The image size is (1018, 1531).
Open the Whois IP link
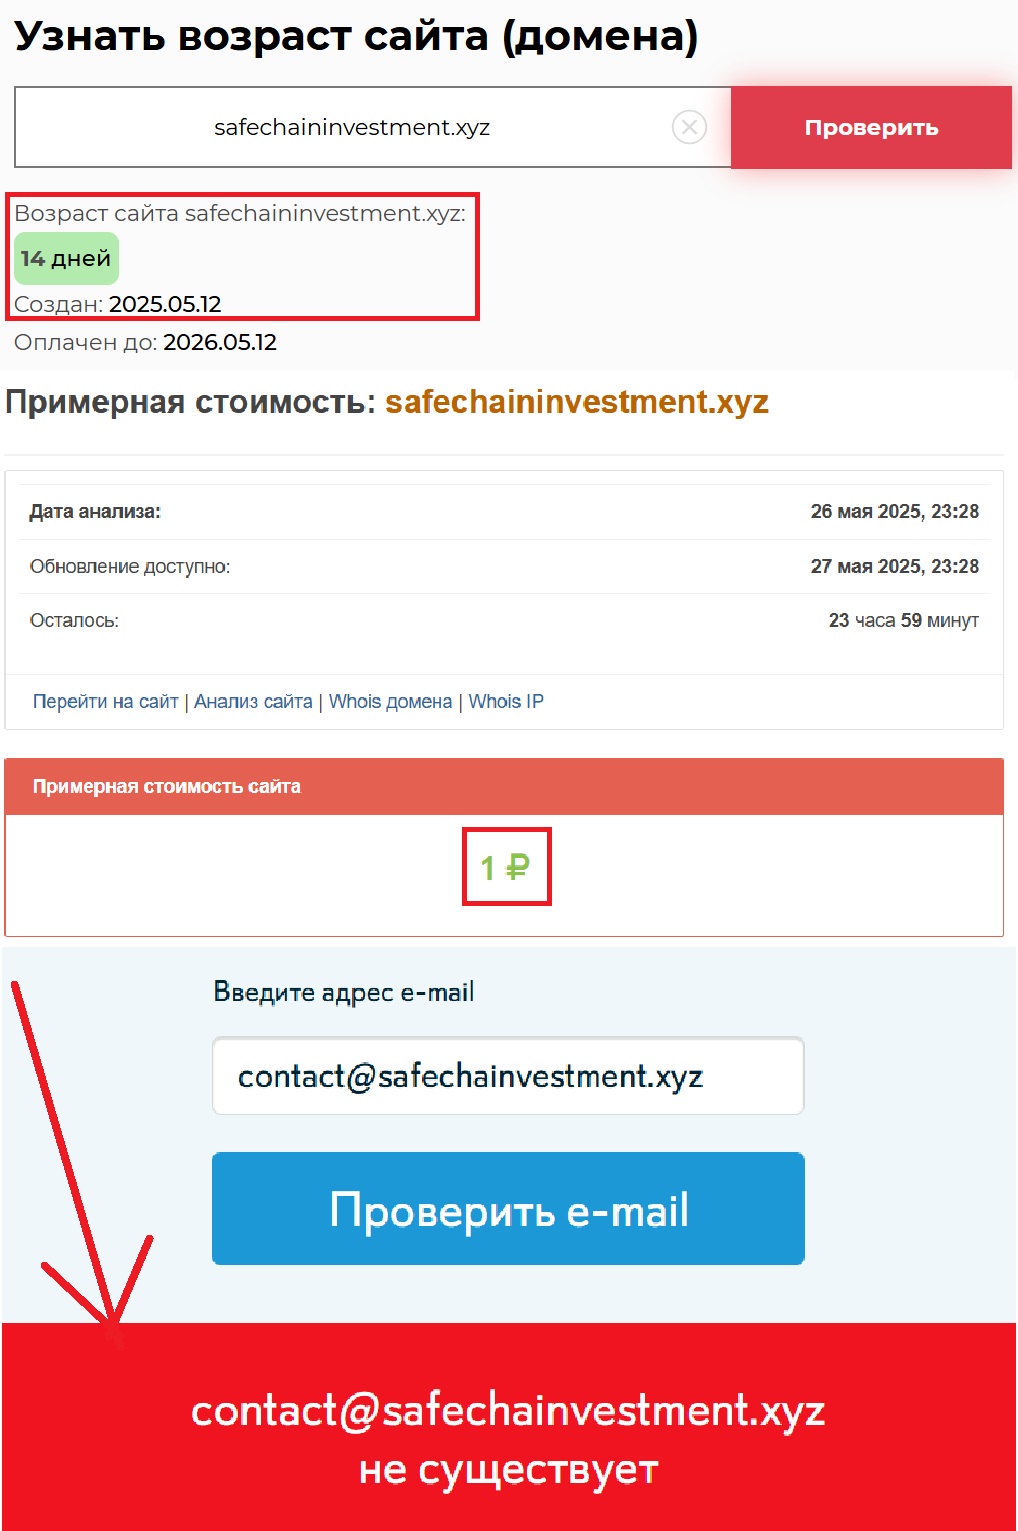506,701
